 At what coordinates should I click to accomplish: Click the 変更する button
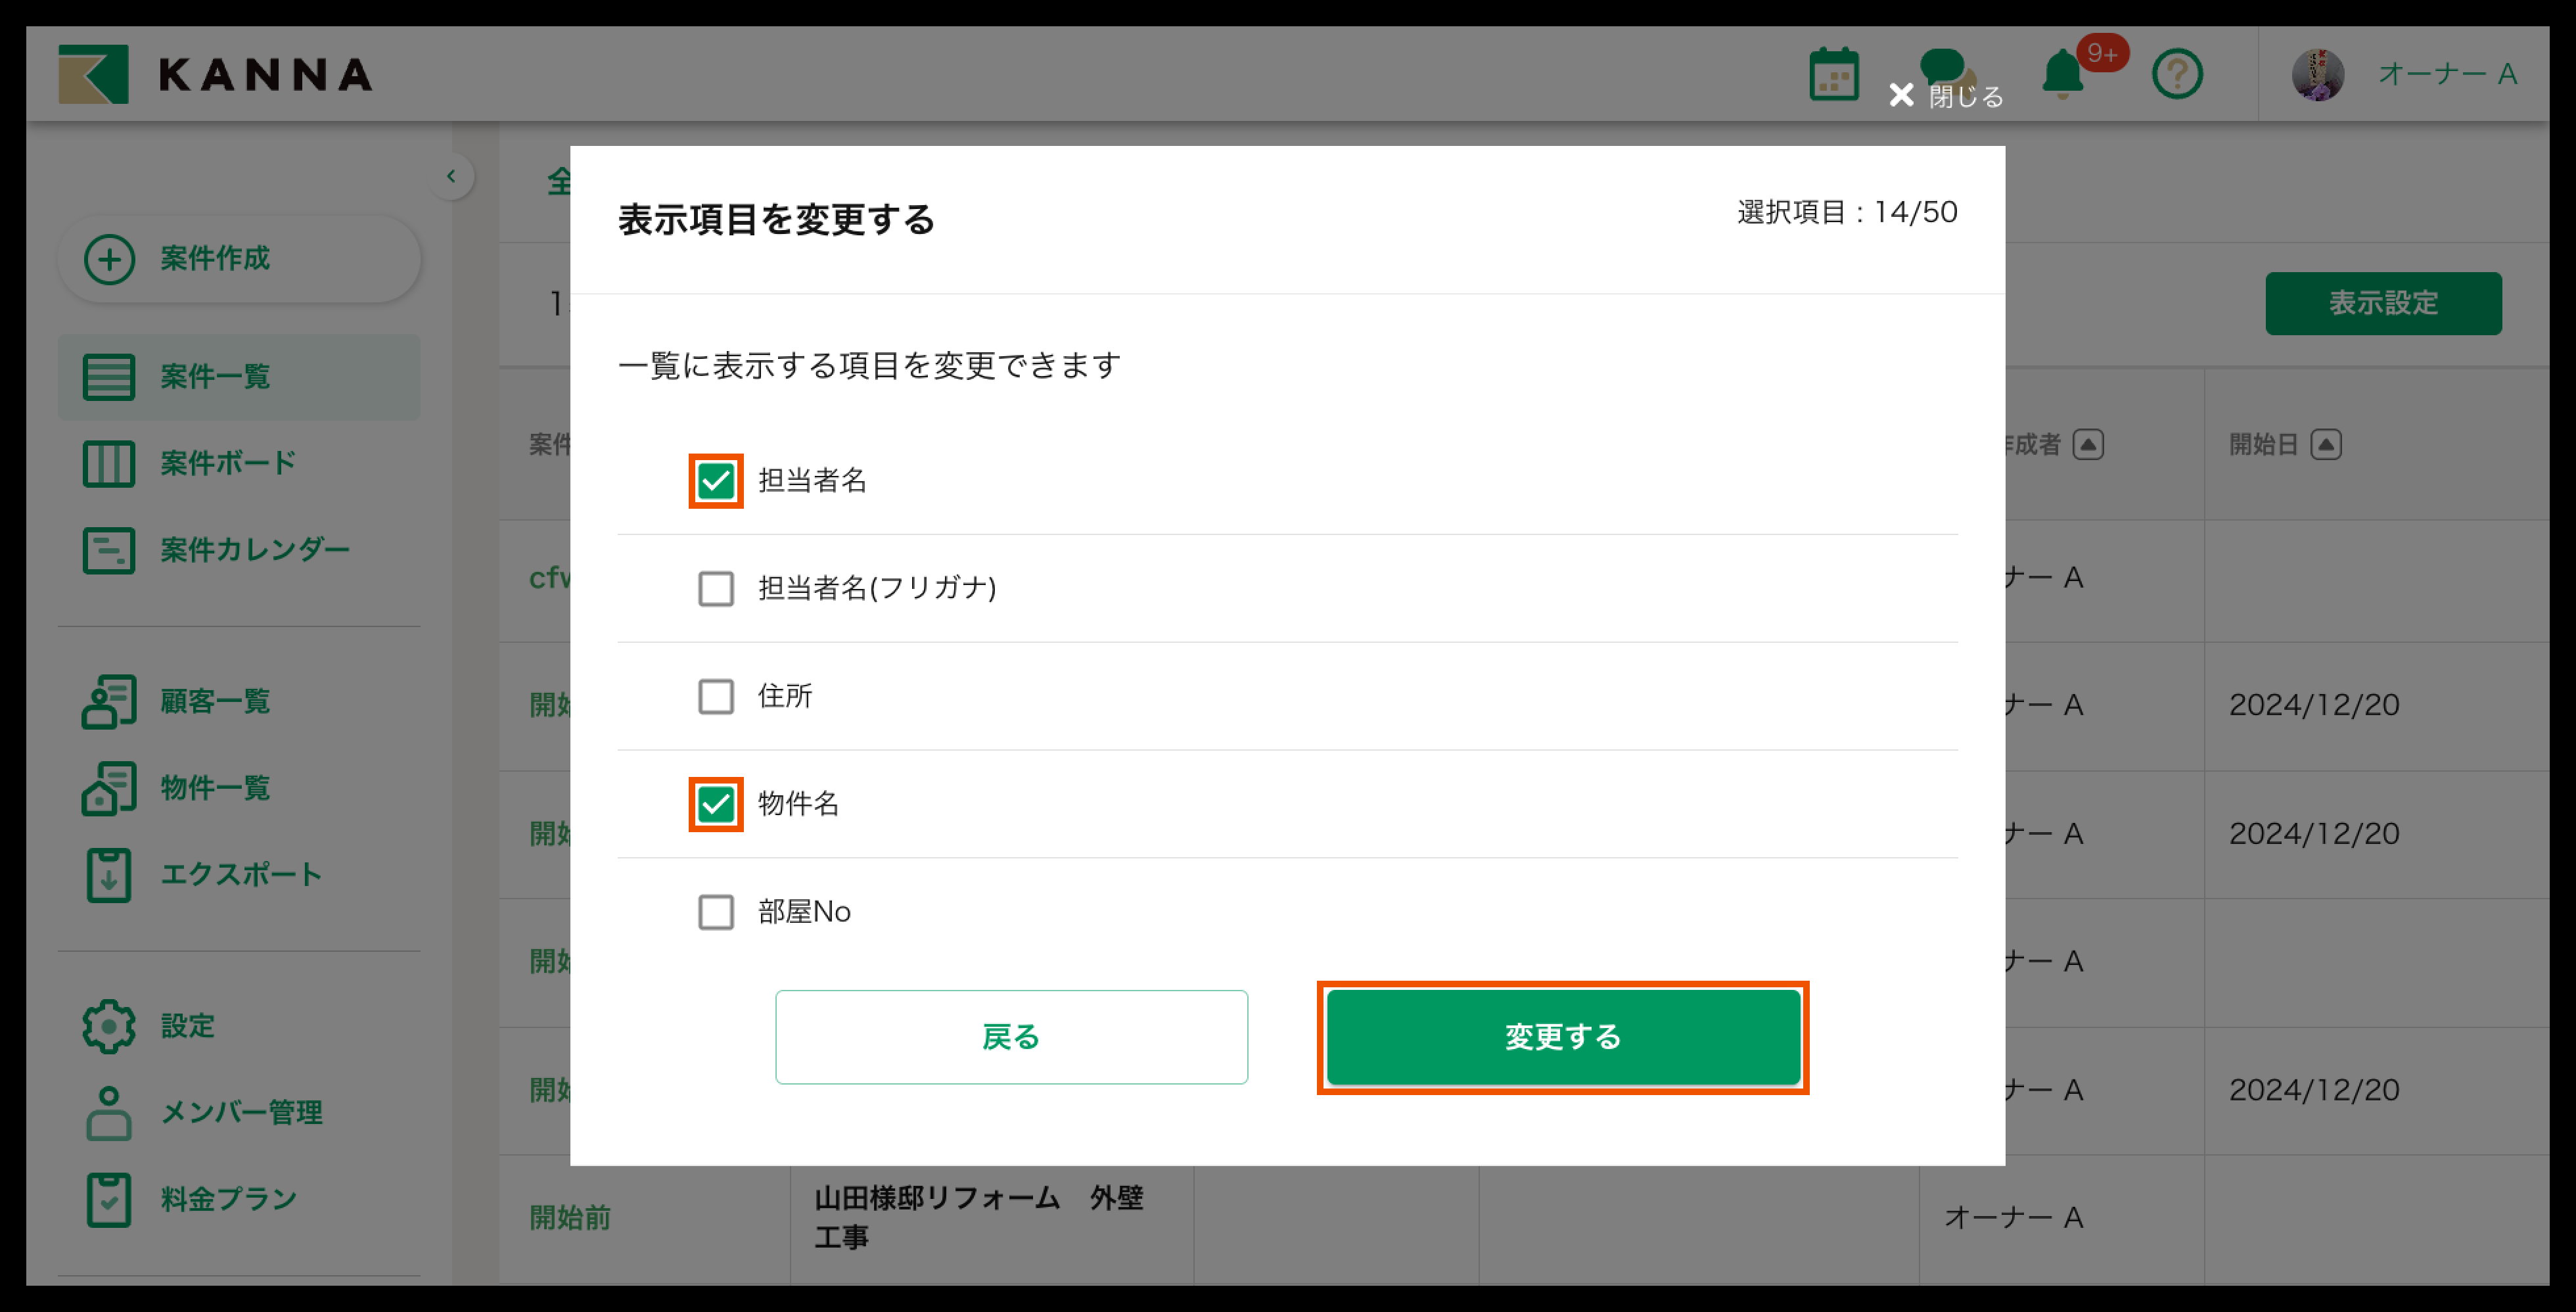1562,1037
